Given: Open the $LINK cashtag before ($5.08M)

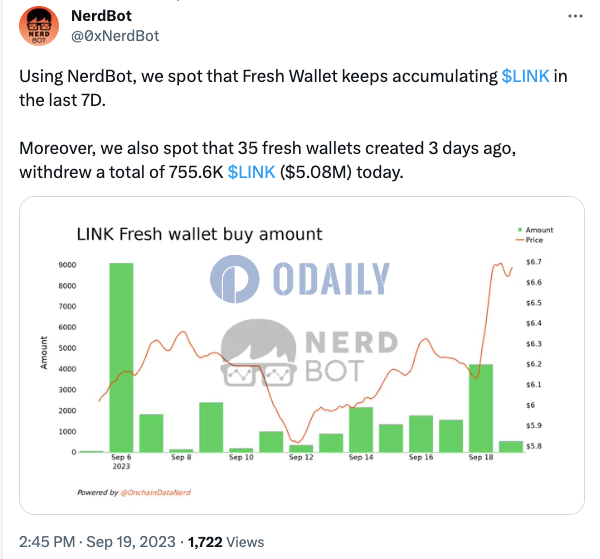Looking at the screenshot, I should 251,172.
